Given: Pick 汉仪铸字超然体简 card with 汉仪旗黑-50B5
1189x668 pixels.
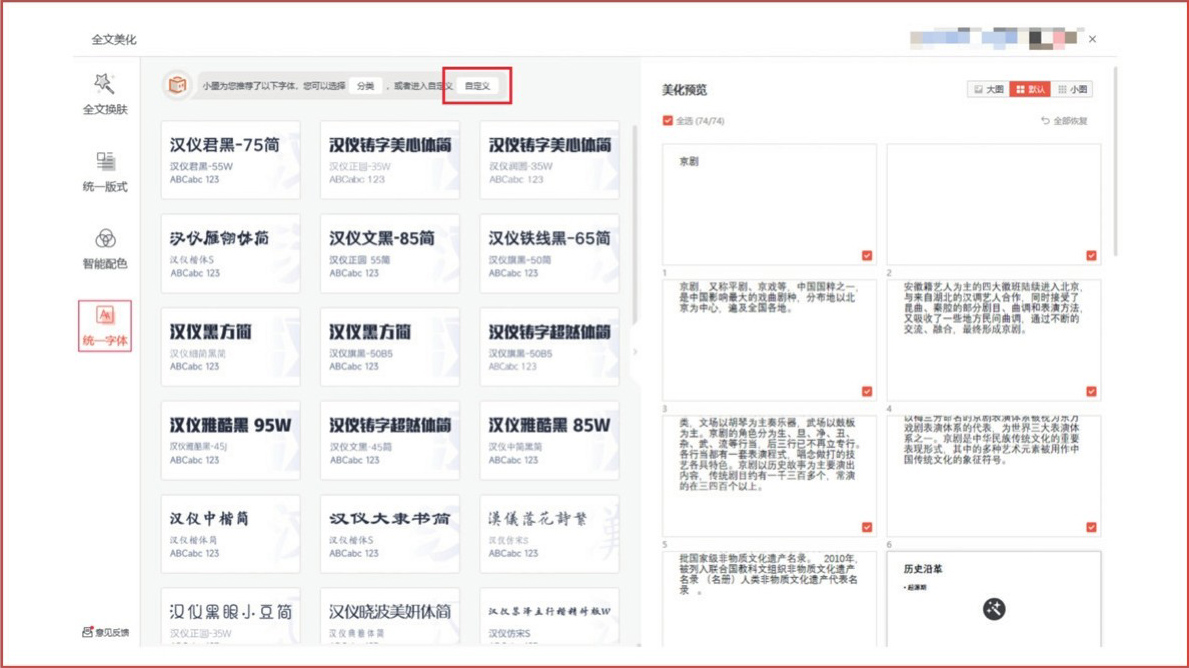Looking at the screenshot, I should tap(549, 347).
